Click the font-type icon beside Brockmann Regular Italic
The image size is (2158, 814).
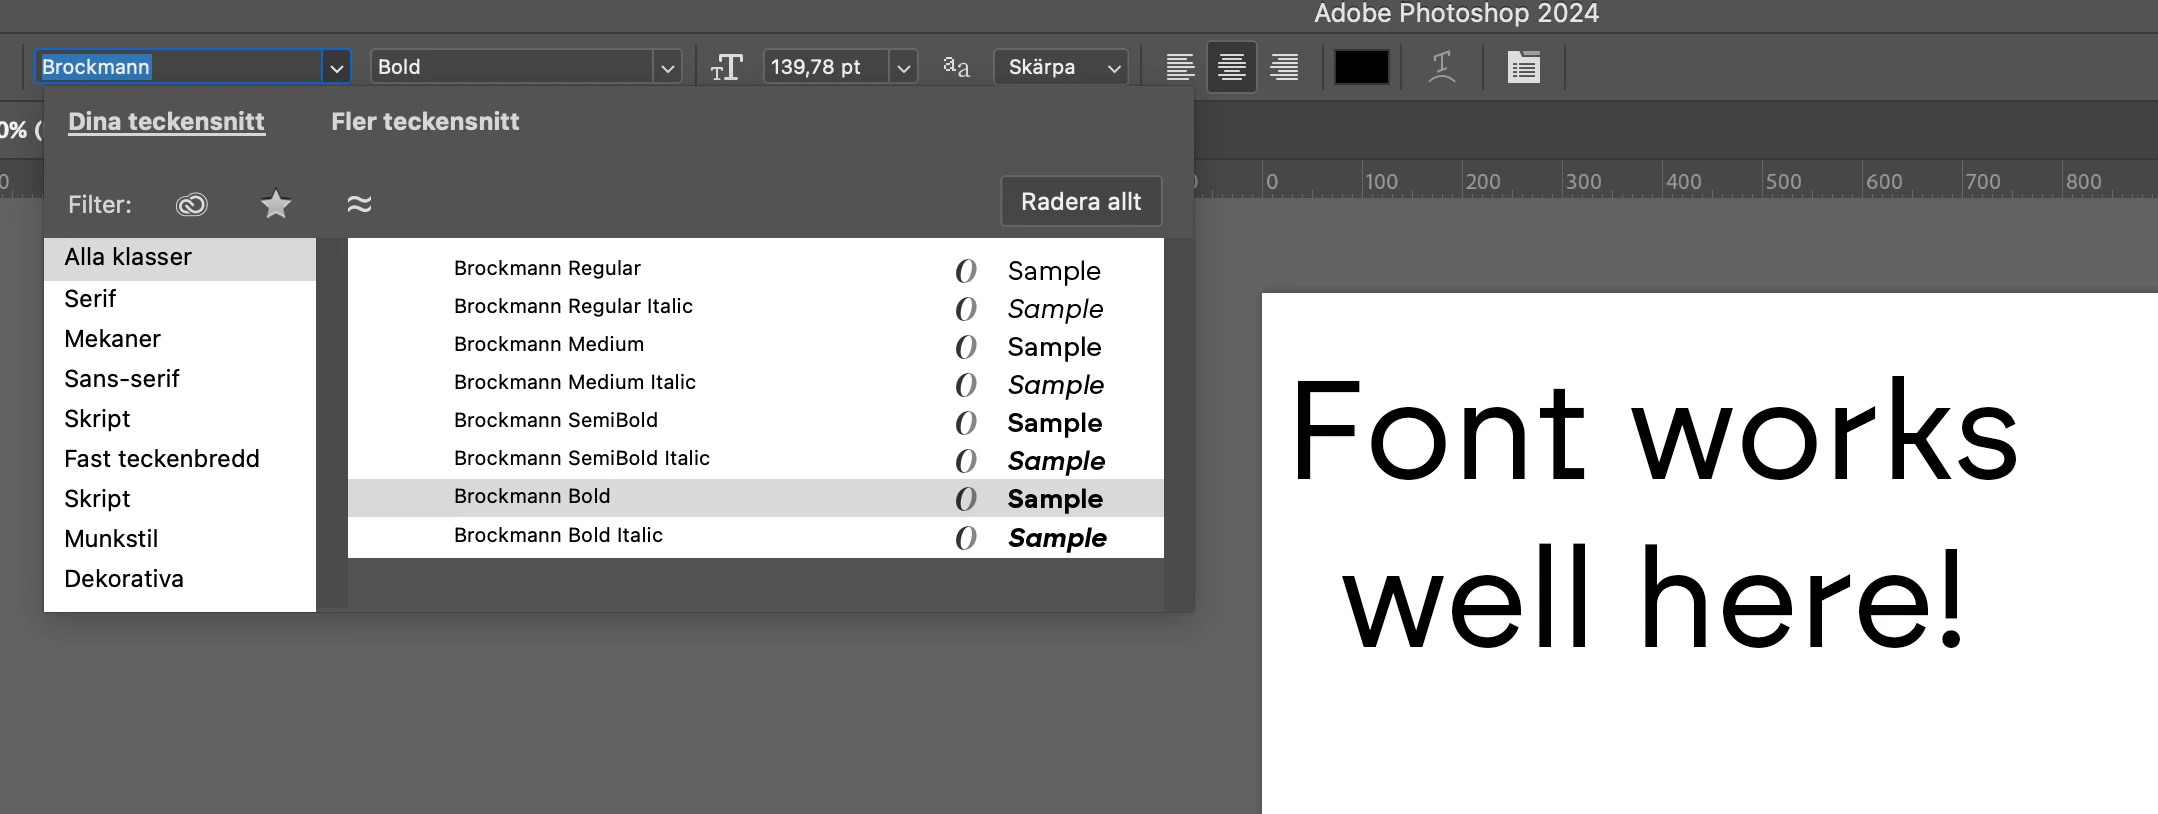(965, 309)
